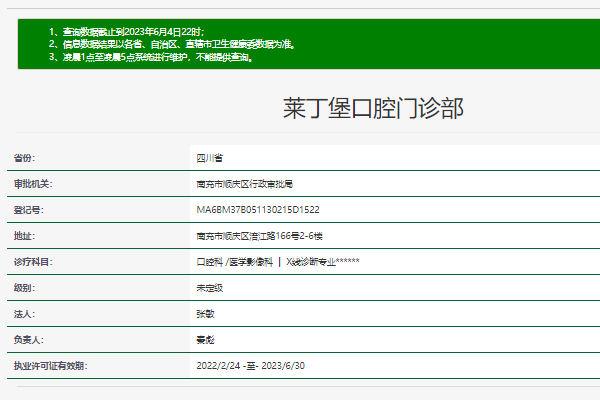Click the 负责人 label

pyautogui.click(x=29, y=340)
